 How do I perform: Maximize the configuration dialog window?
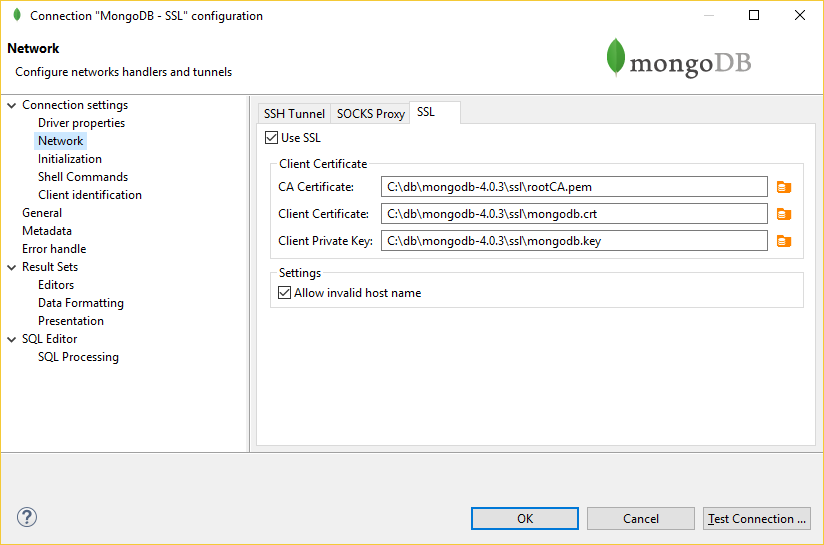(754, 15)
